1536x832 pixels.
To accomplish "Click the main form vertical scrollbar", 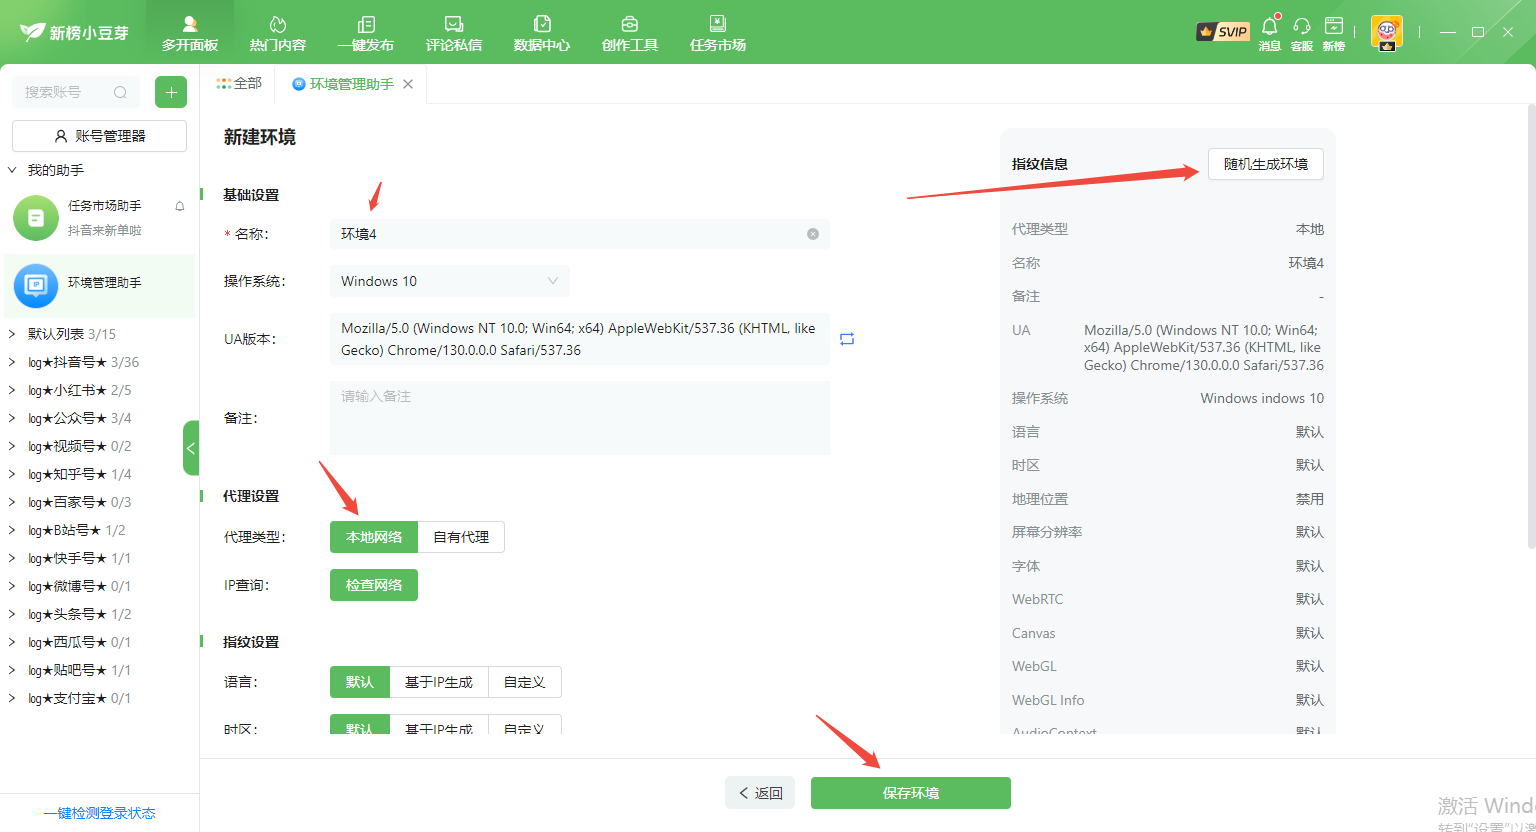I will click(1531, 325).
